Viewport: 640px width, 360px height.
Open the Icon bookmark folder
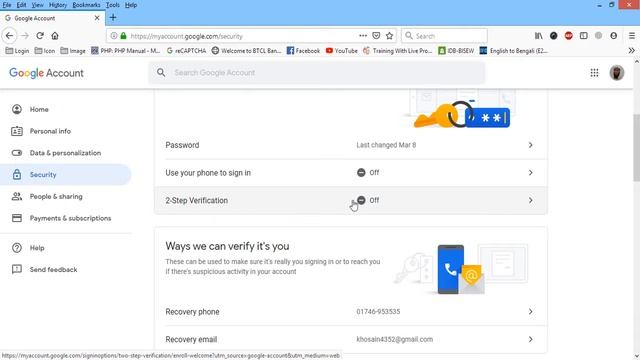point(45,51)
